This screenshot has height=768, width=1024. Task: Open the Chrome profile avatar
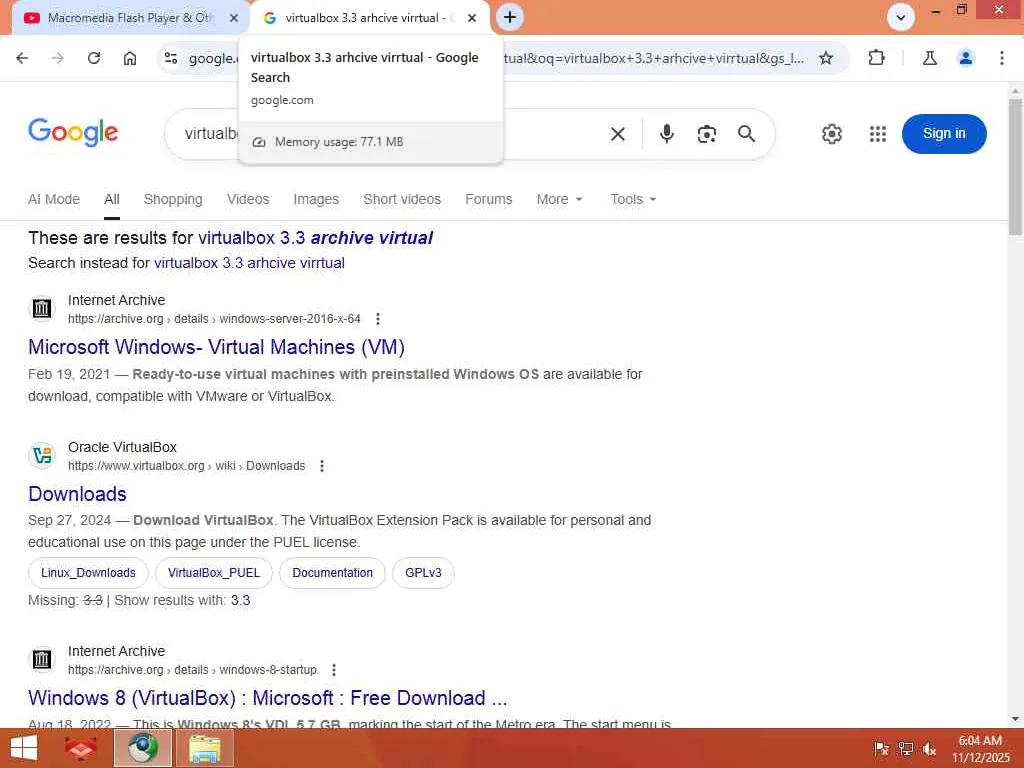coord(965,58)
